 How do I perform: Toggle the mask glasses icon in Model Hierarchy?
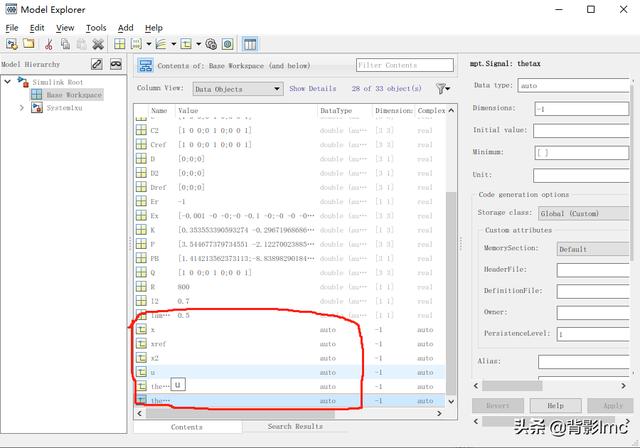(116, 64)
